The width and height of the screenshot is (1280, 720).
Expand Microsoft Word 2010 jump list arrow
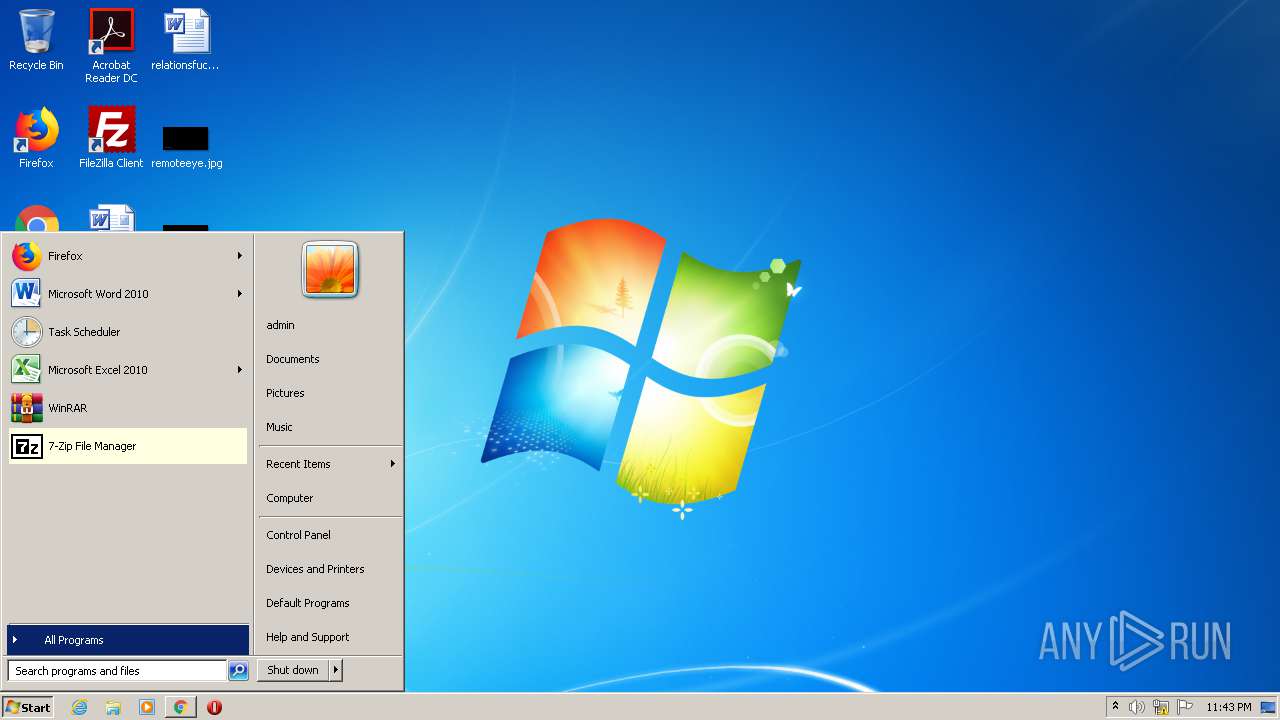(x=240, y=294)
